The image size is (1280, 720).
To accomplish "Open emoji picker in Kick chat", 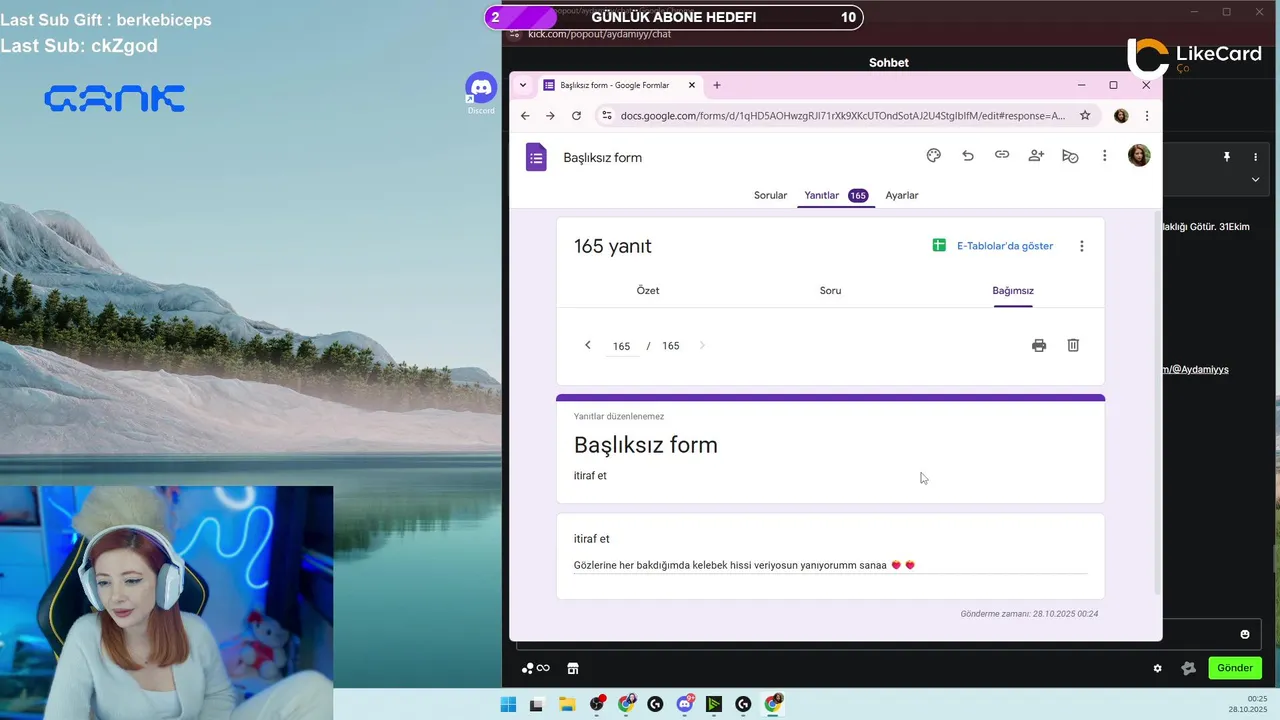I will point(1245,634).
